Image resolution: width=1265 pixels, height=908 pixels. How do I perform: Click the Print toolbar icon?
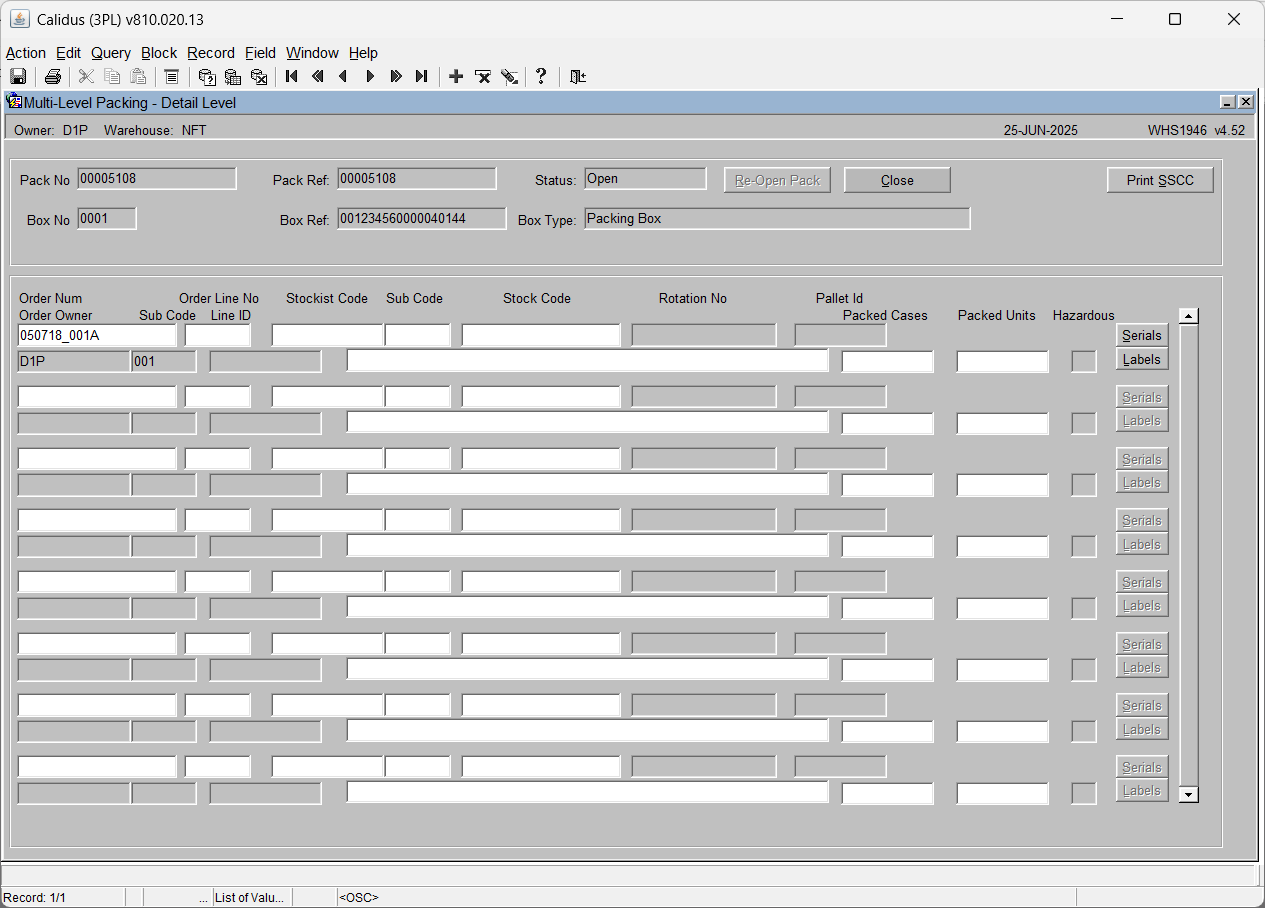coord(53,77)
